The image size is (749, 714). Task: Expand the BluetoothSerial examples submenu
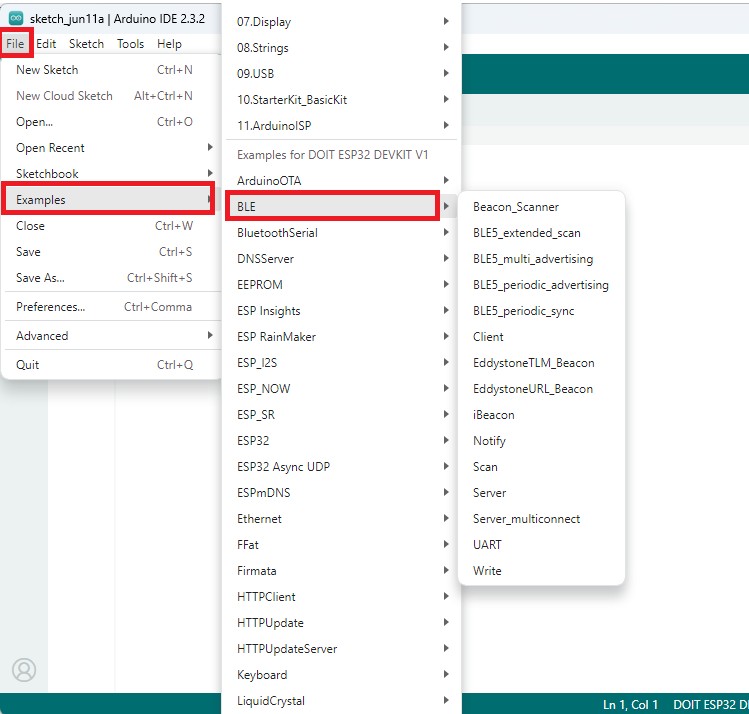pos(277,233)
